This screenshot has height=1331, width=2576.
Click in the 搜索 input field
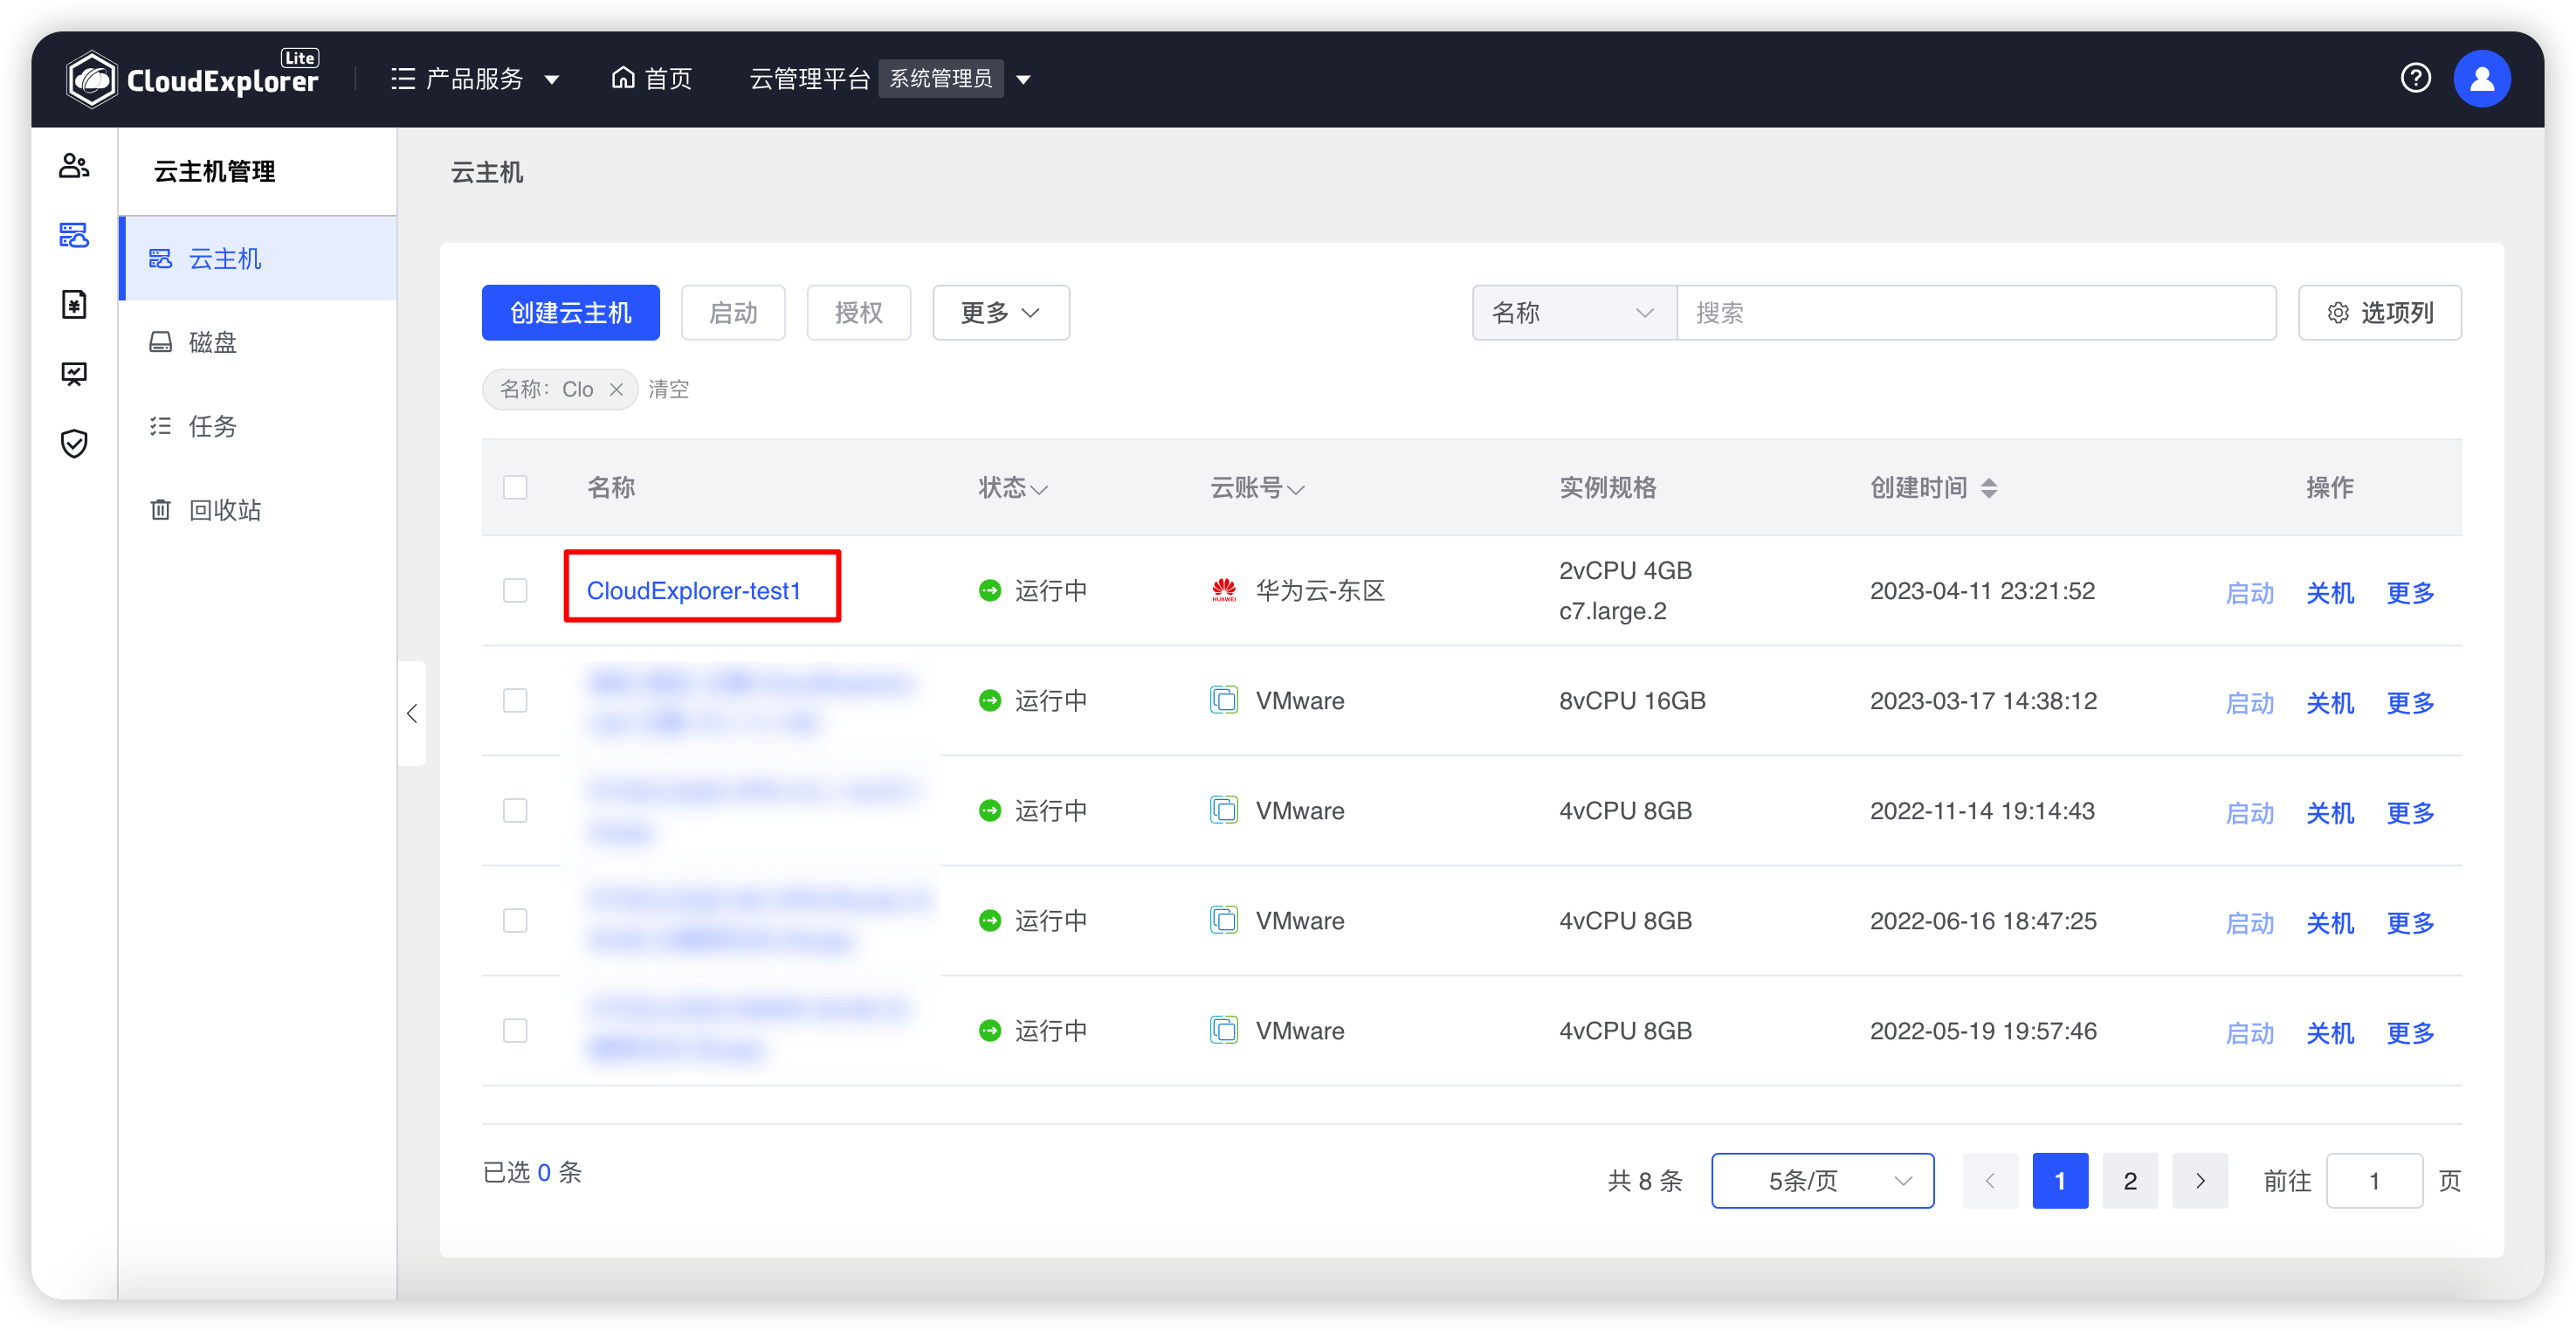(x=1976, y=313)
